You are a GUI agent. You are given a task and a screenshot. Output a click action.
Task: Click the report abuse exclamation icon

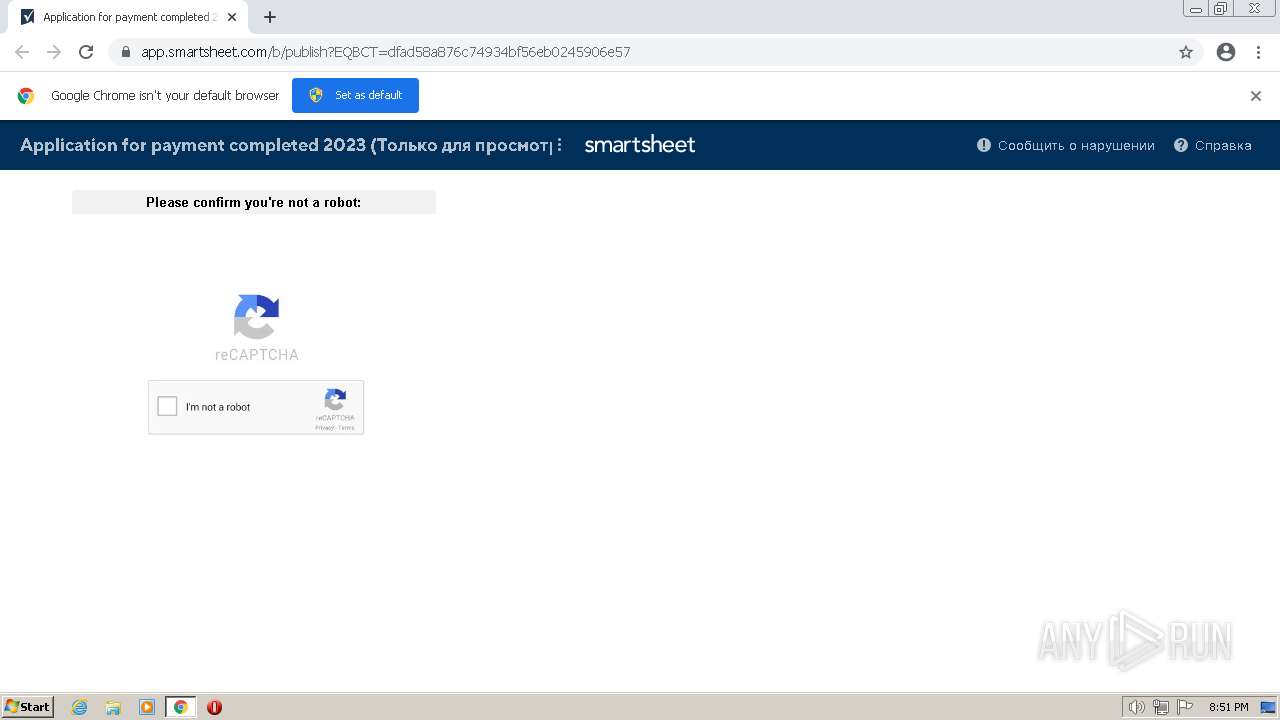tap(984, 145)
